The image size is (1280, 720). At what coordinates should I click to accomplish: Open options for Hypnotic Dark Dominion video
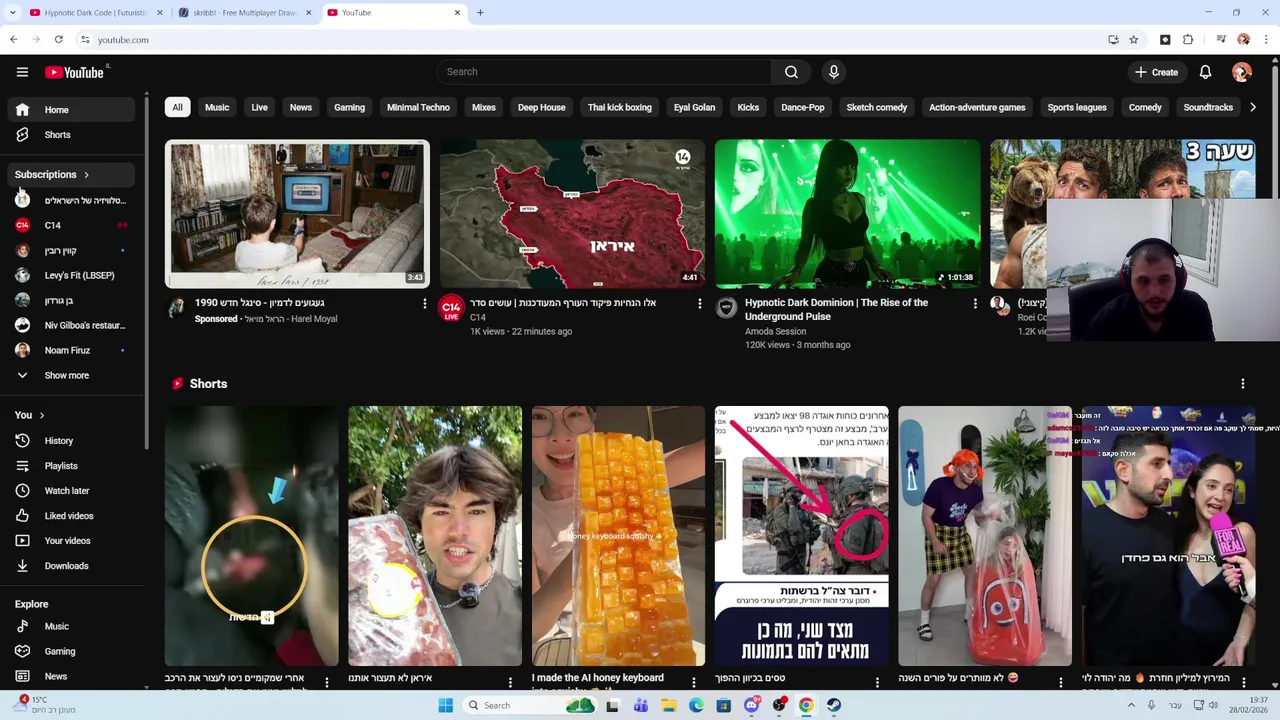975,304
